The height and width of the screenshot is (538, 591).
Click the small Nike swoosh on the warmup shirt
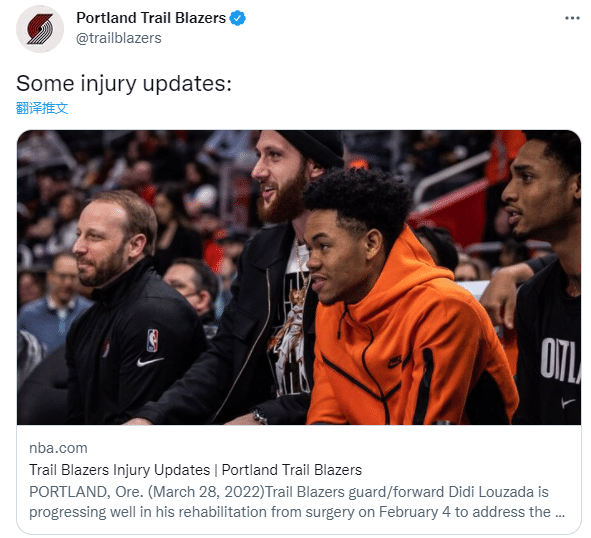point(568,402)
